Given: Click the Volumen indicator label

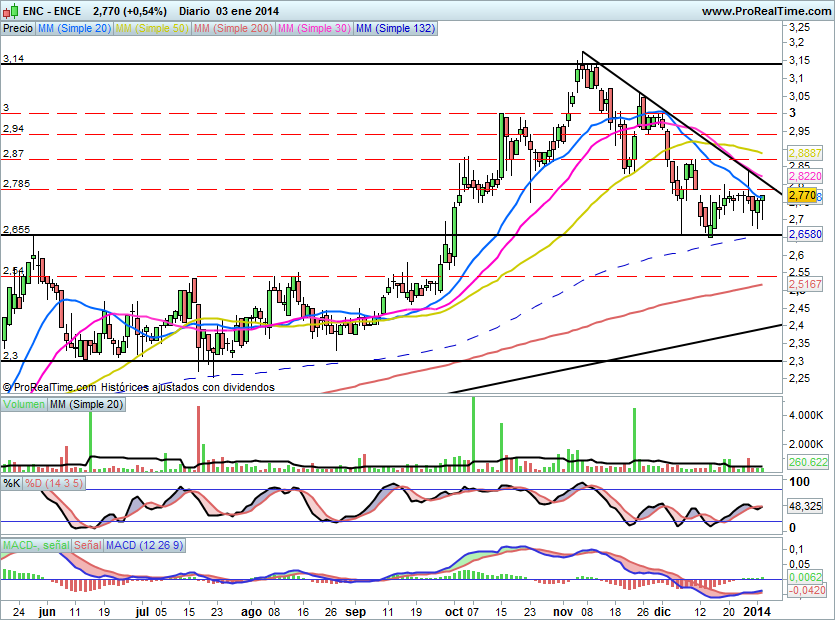Looking at the screenshot, I should (24, 404).
